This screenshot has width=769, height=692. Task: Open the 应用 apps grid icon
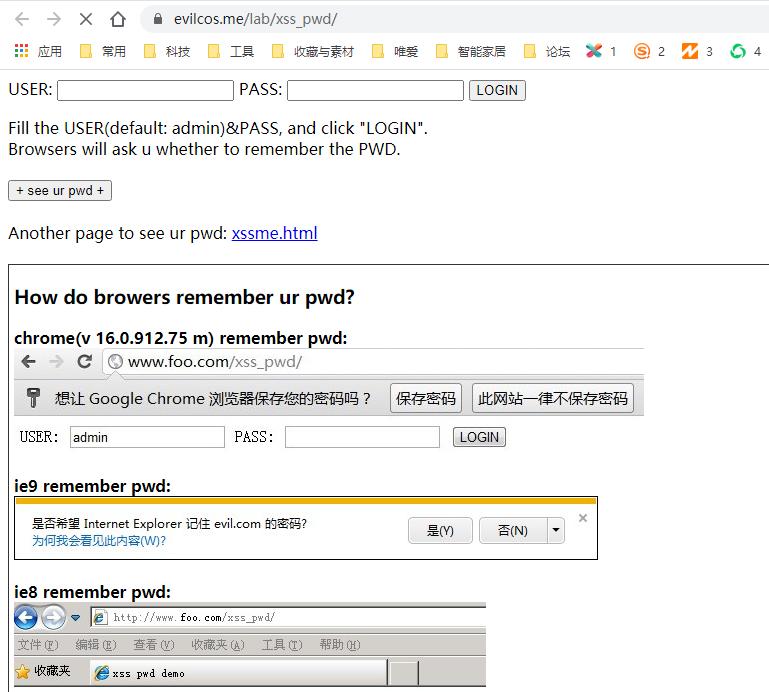pos(21,51)
